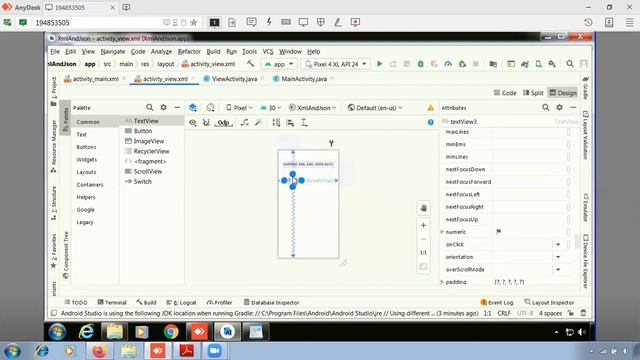This screenshot has width=640, height=360.
Task: Open the blue help question mark
Action: click(431, 122)
